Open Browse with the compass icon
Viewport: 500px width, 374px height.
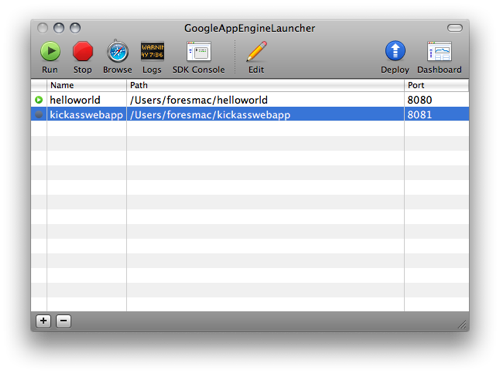coord(118,51)
